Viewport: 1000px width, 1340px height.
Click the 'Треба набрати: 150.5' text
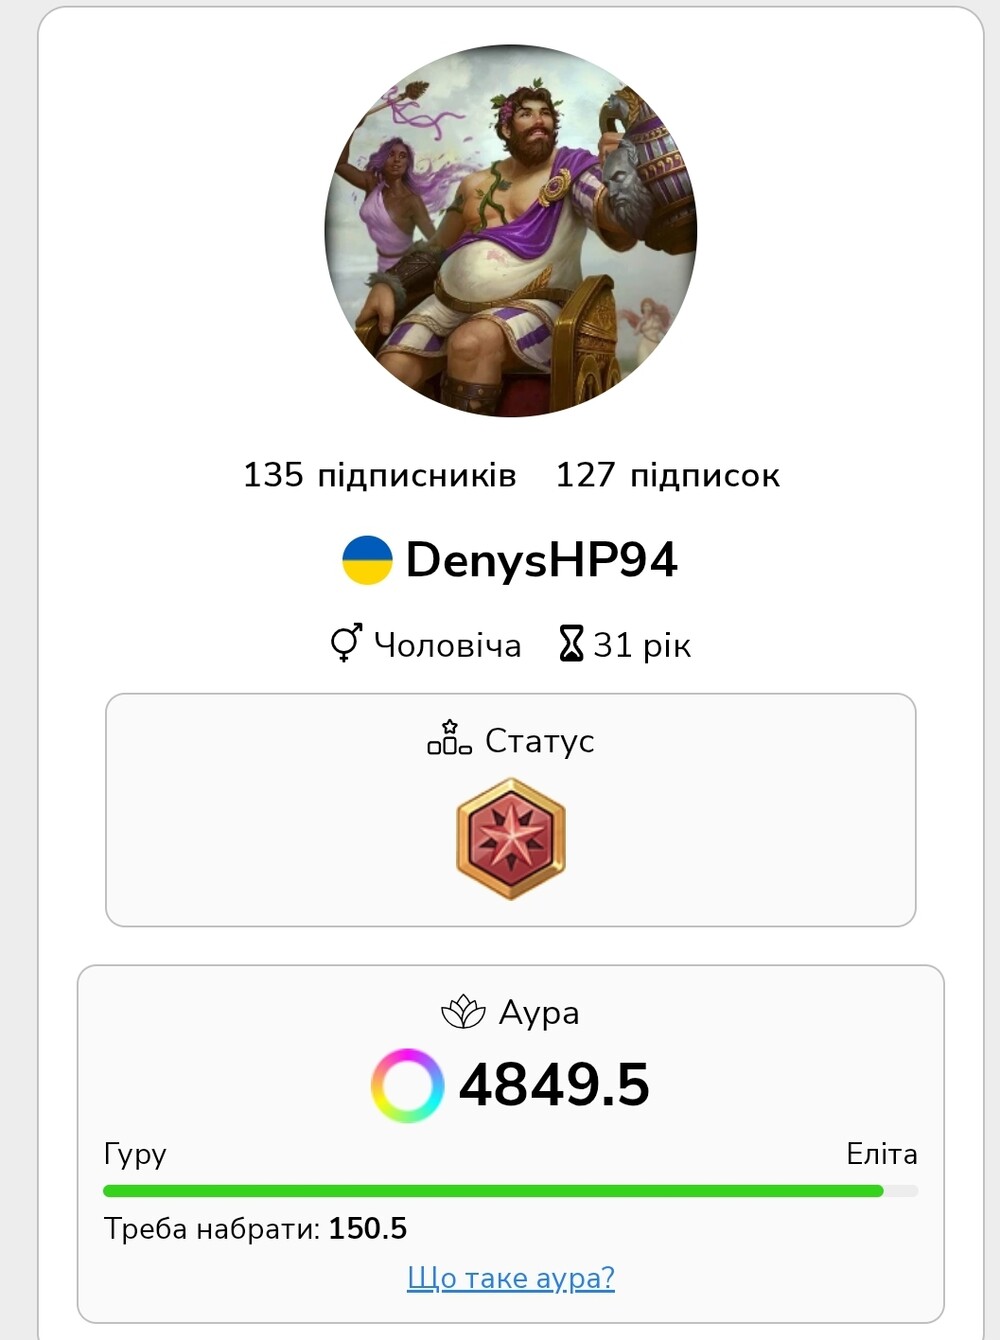tap(255, 1228)
